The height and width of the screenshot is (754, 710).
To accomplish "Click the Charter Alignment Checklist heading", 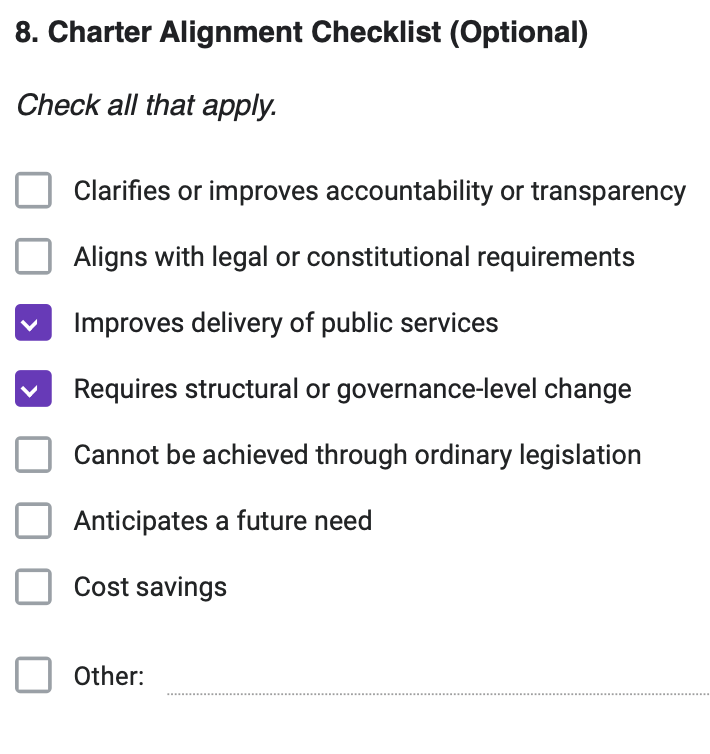I will pos(301,32).
